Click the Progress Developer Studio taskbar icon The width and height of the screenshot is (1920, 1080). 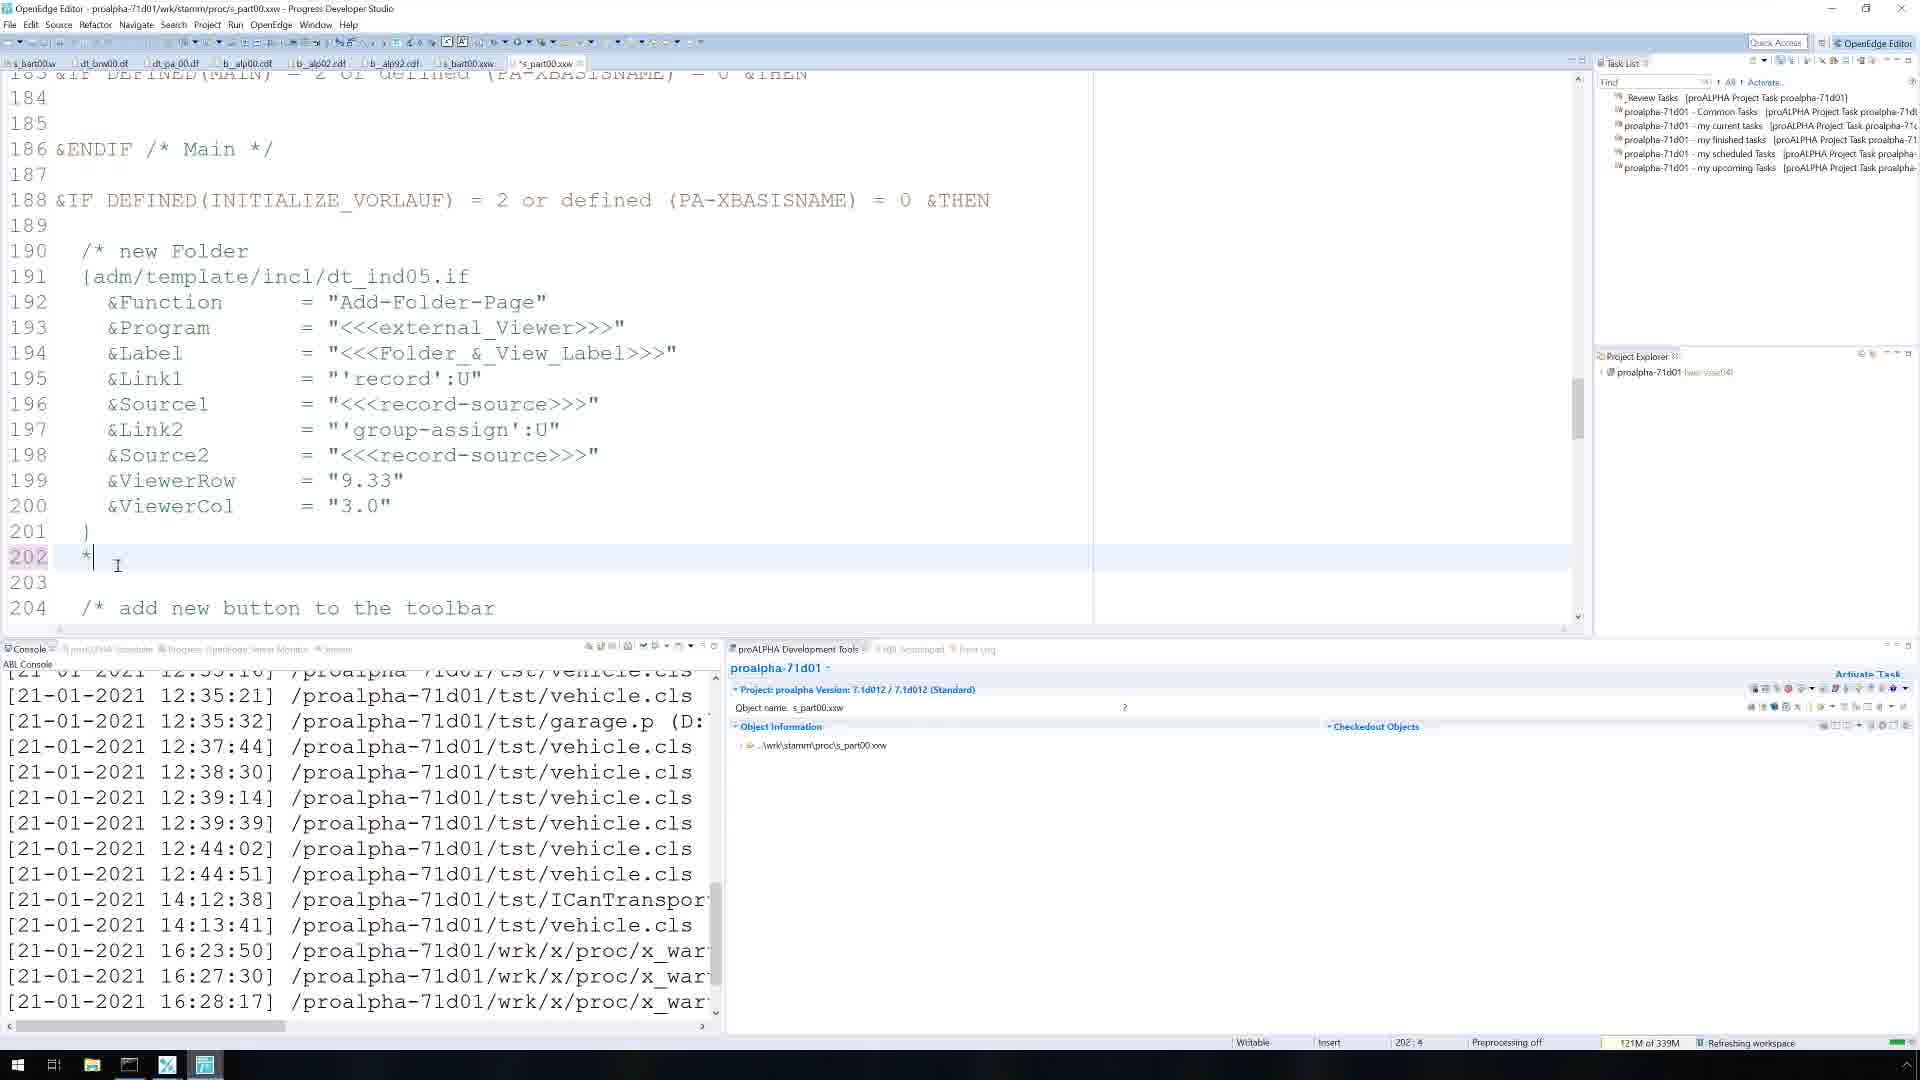coord(205,1065)
